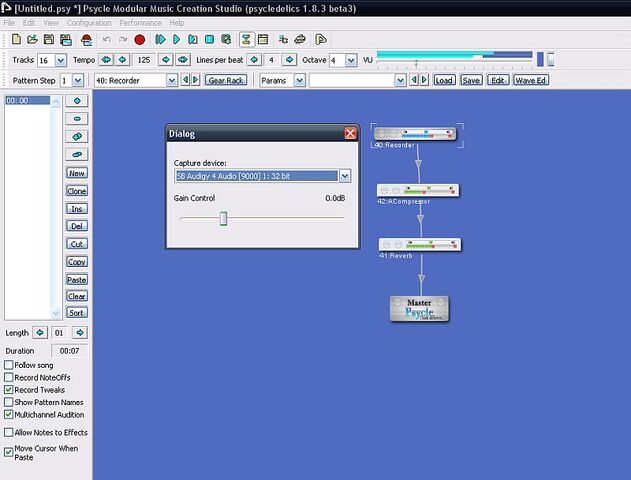Decrease the song Length value
Image resolution: width=631 pixels, height=480 pixels.
point(40,333)
